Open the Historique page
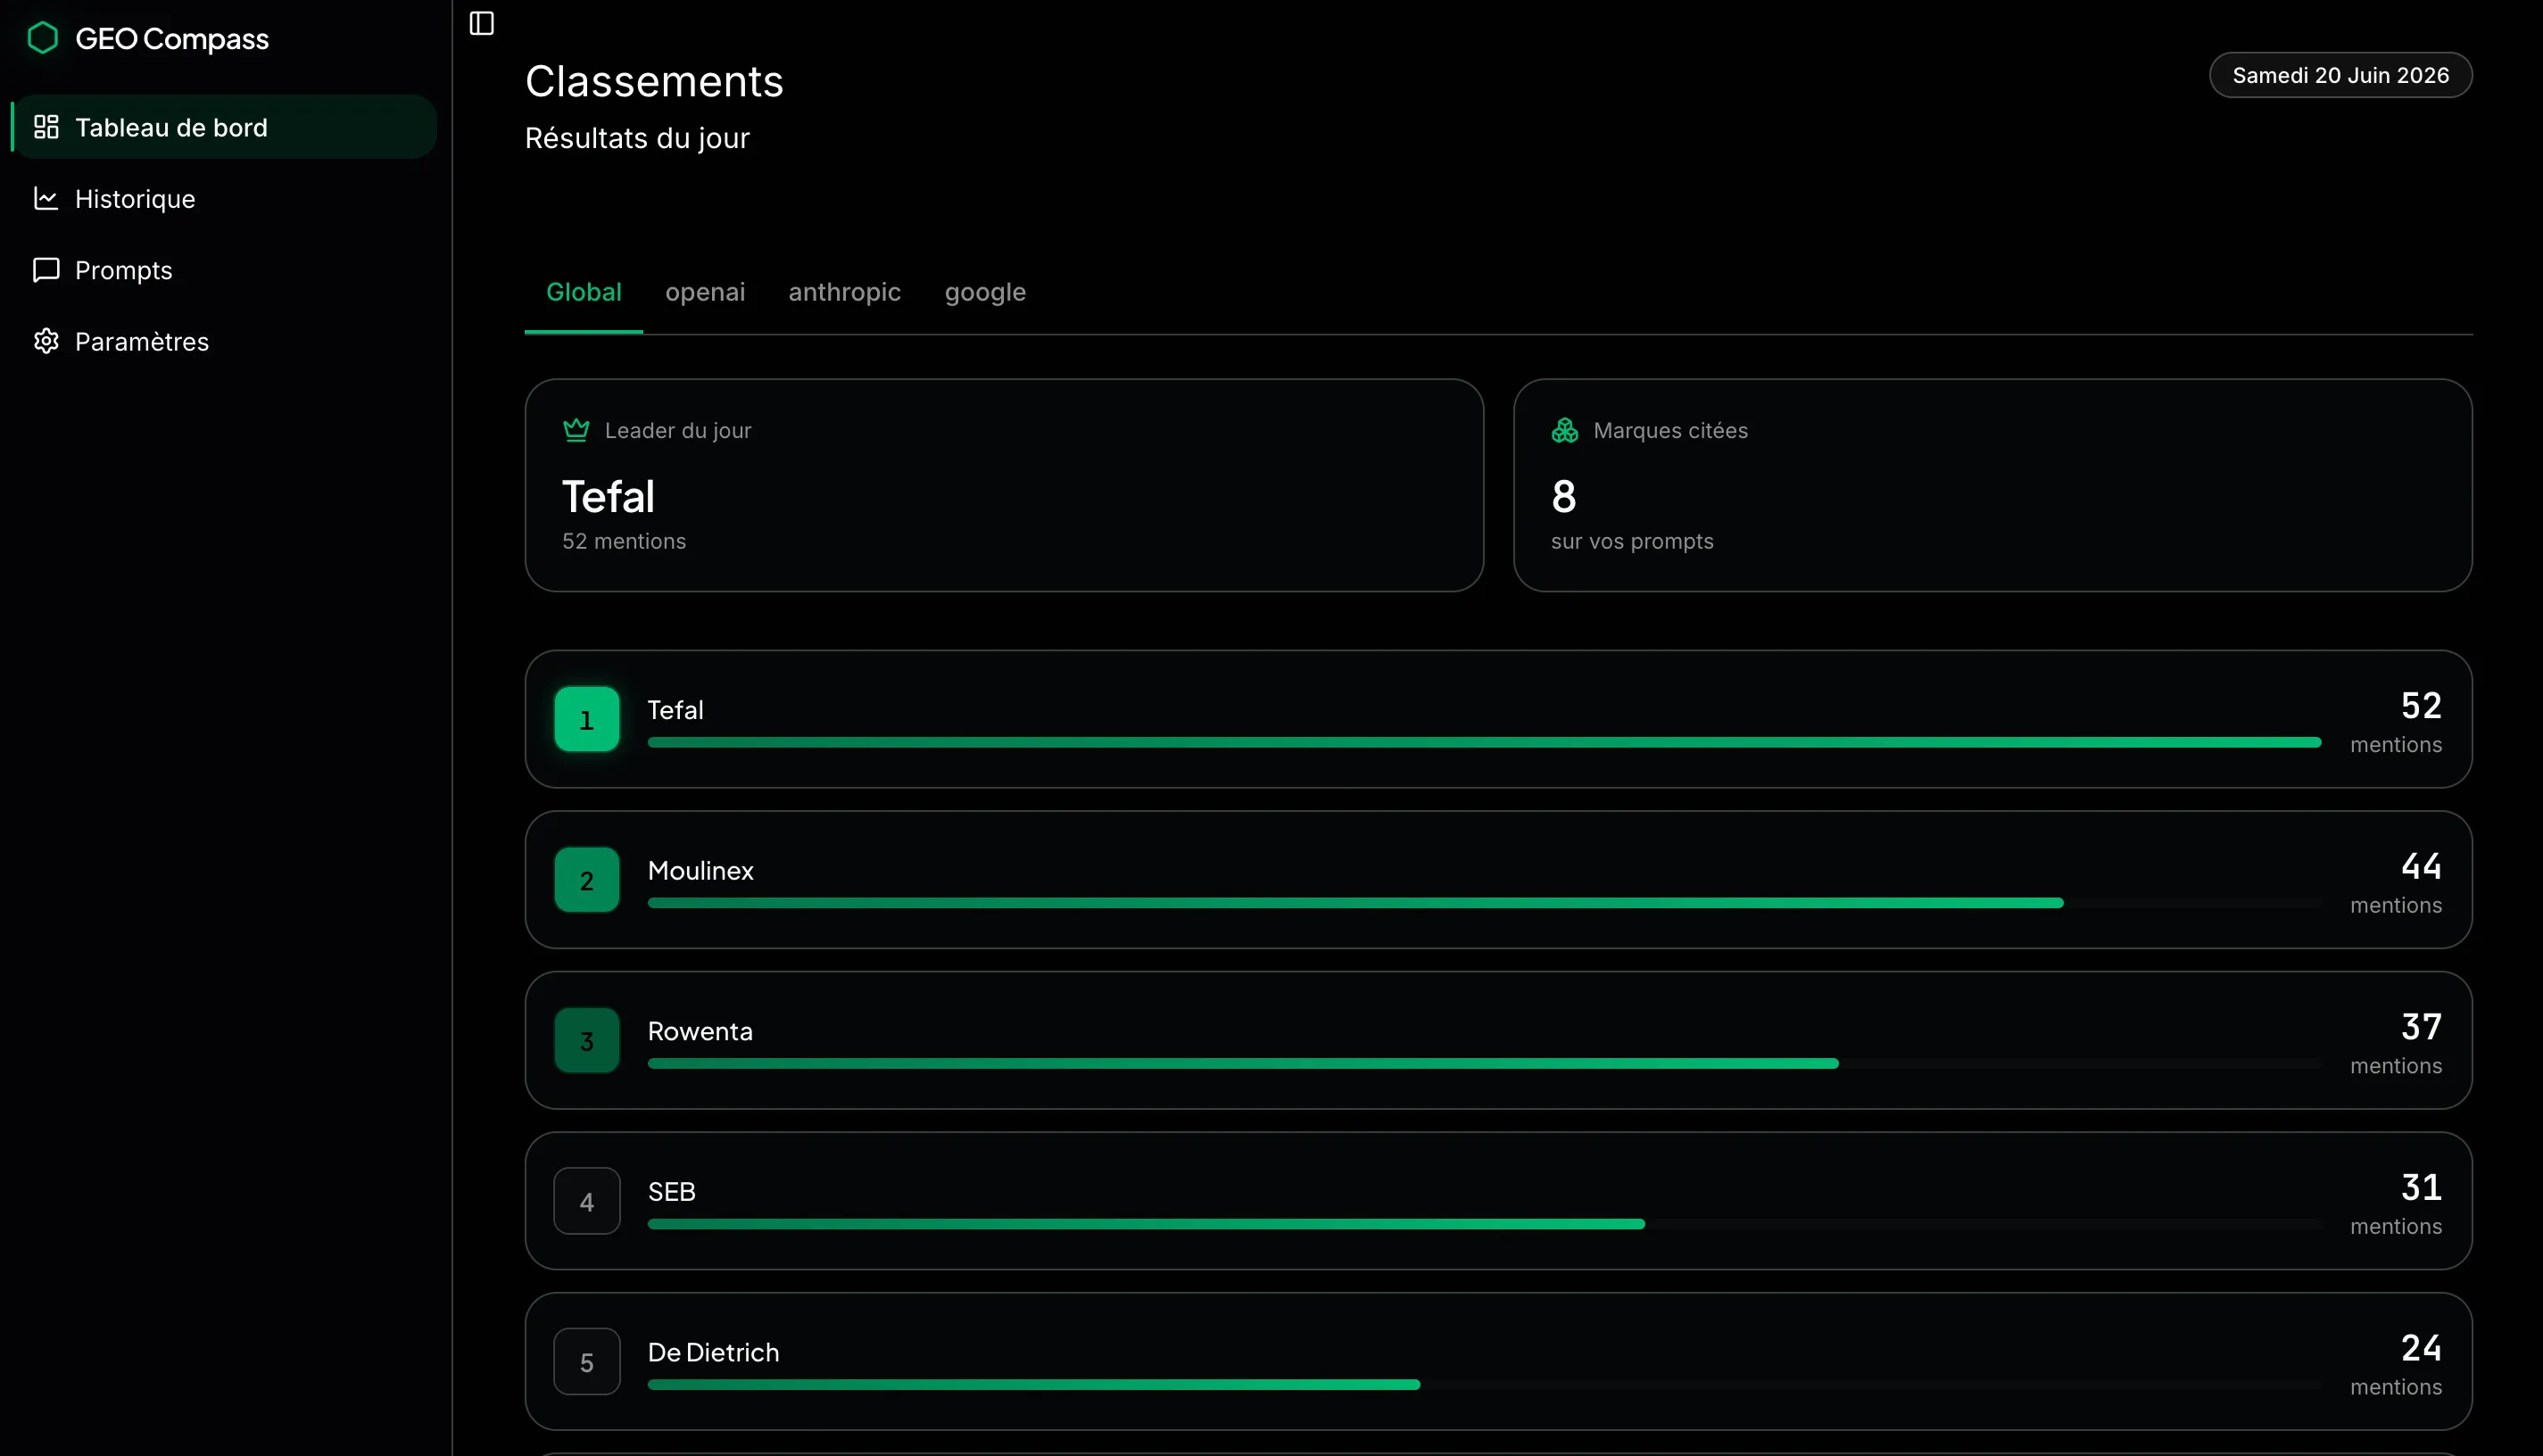Viewport: 2543px width, 1456px height. pyautogui.click(x=224, y=198)
